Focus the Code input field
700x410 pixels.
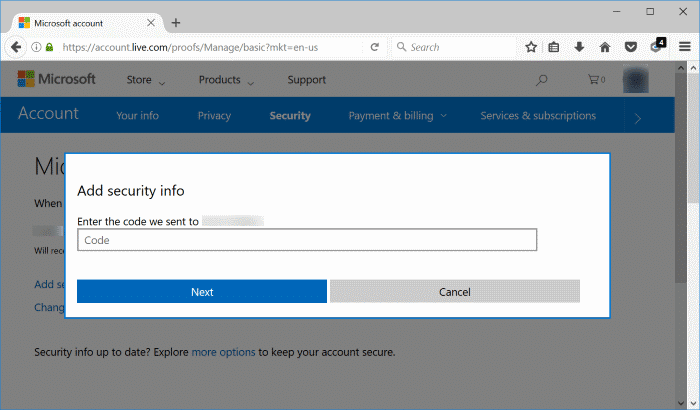(x=307, y=240)
